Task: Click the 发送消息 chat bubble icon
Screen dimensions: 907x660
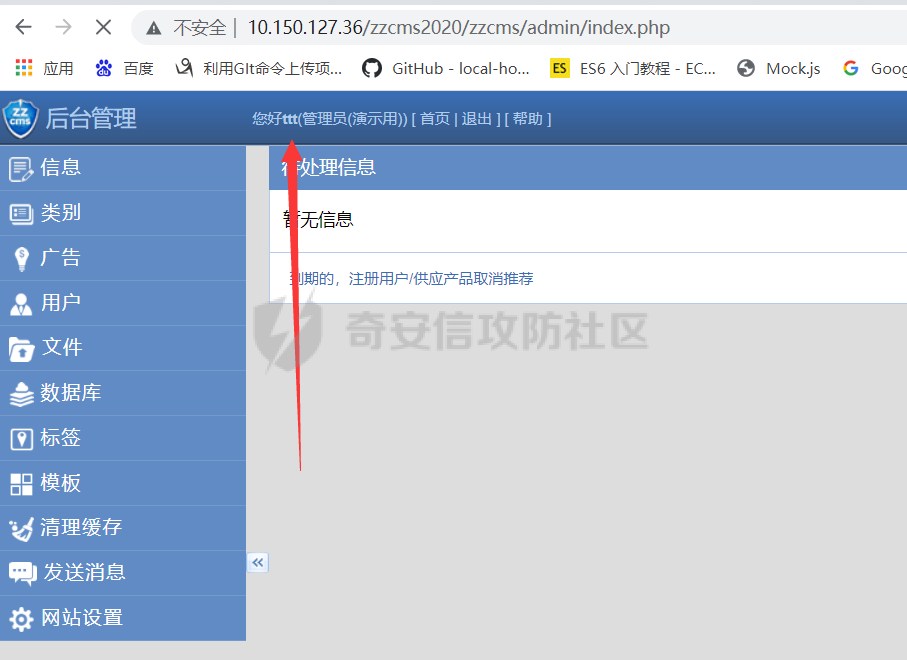Action: tap(22, 574)
